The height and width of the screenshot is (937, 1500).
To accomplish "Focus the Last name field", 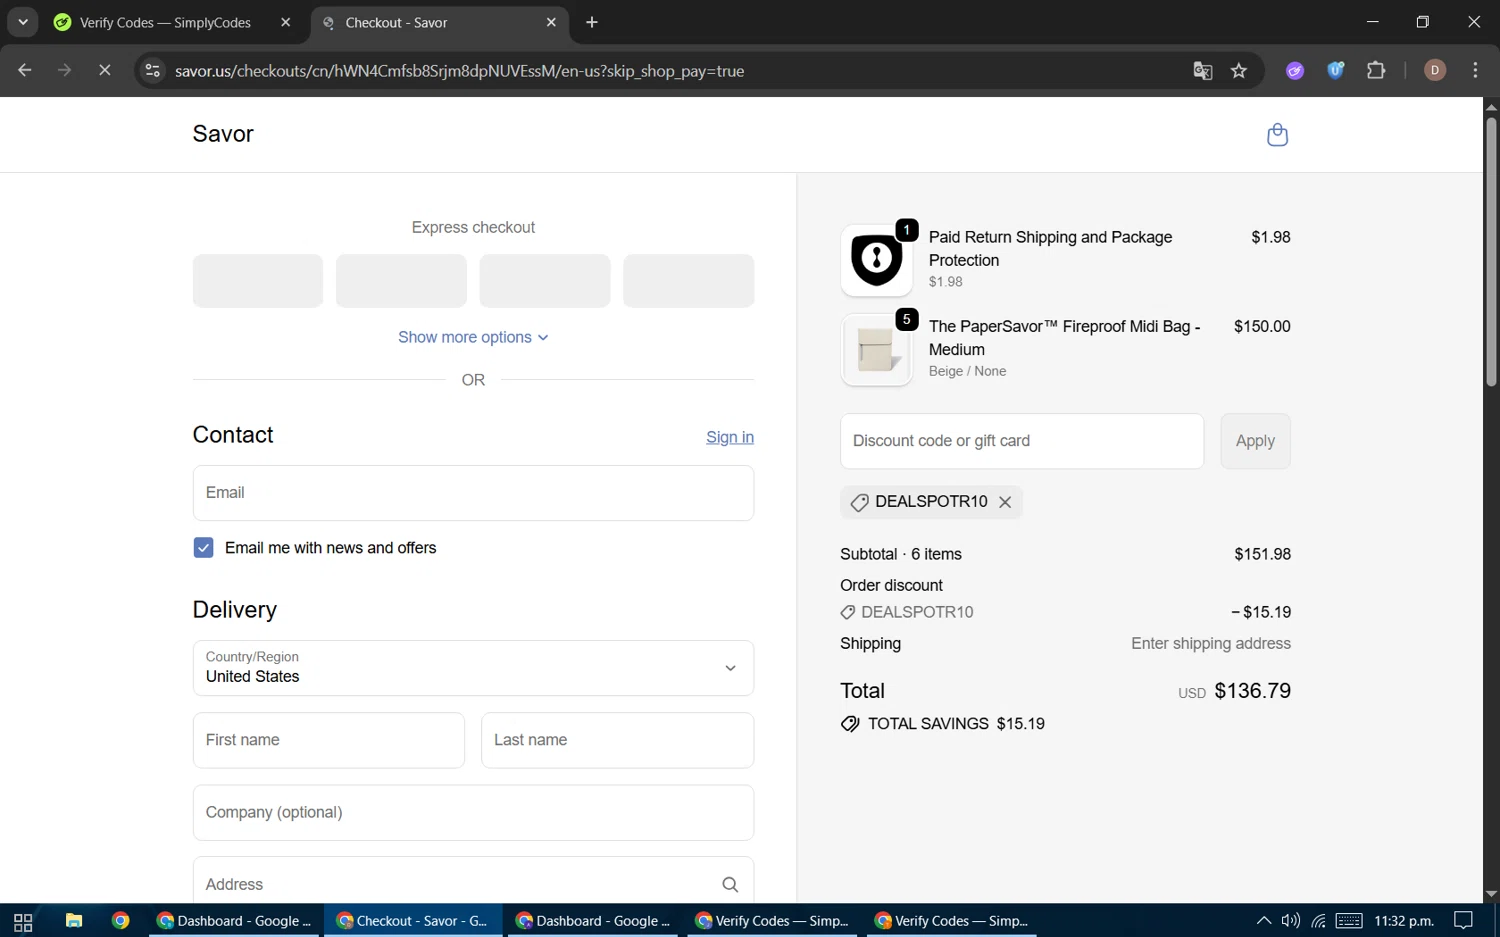I will pos(618,741).
